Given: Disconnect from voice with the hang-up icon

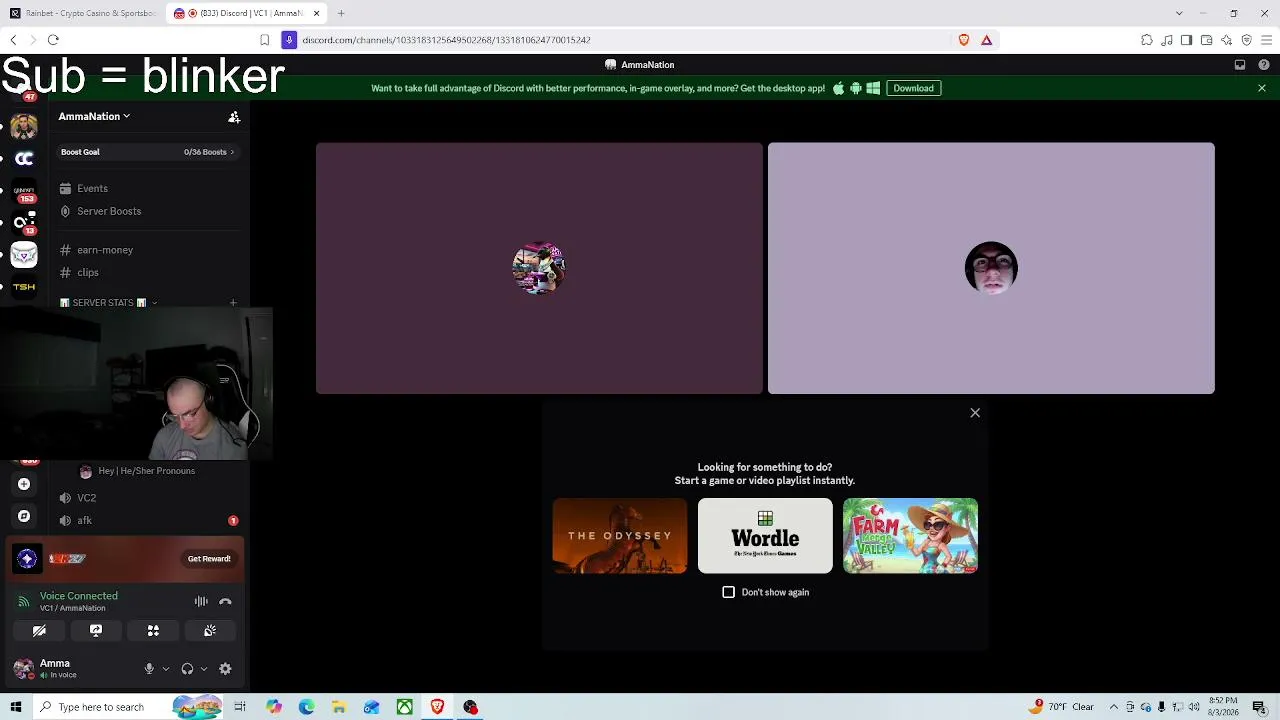Looking at the screenshot, I should [225, 601].
